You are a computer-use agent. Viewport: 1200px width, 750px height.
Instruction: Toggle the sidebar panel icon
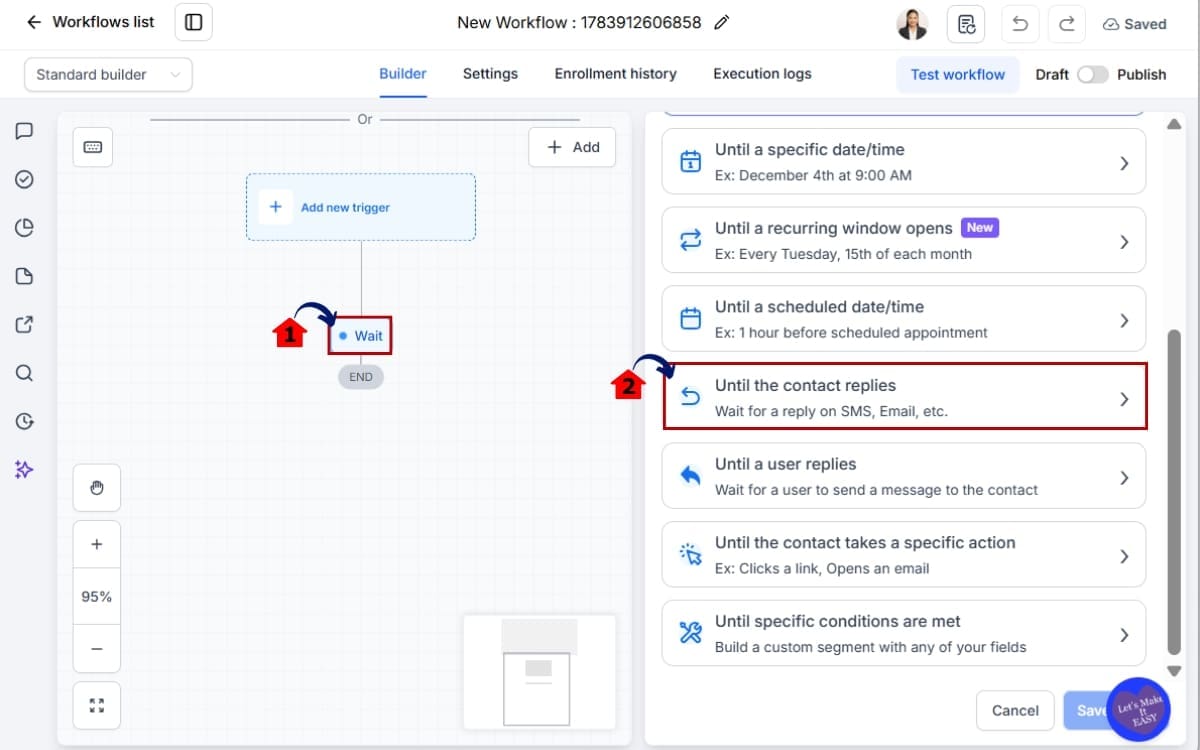(x=194, y=22)
